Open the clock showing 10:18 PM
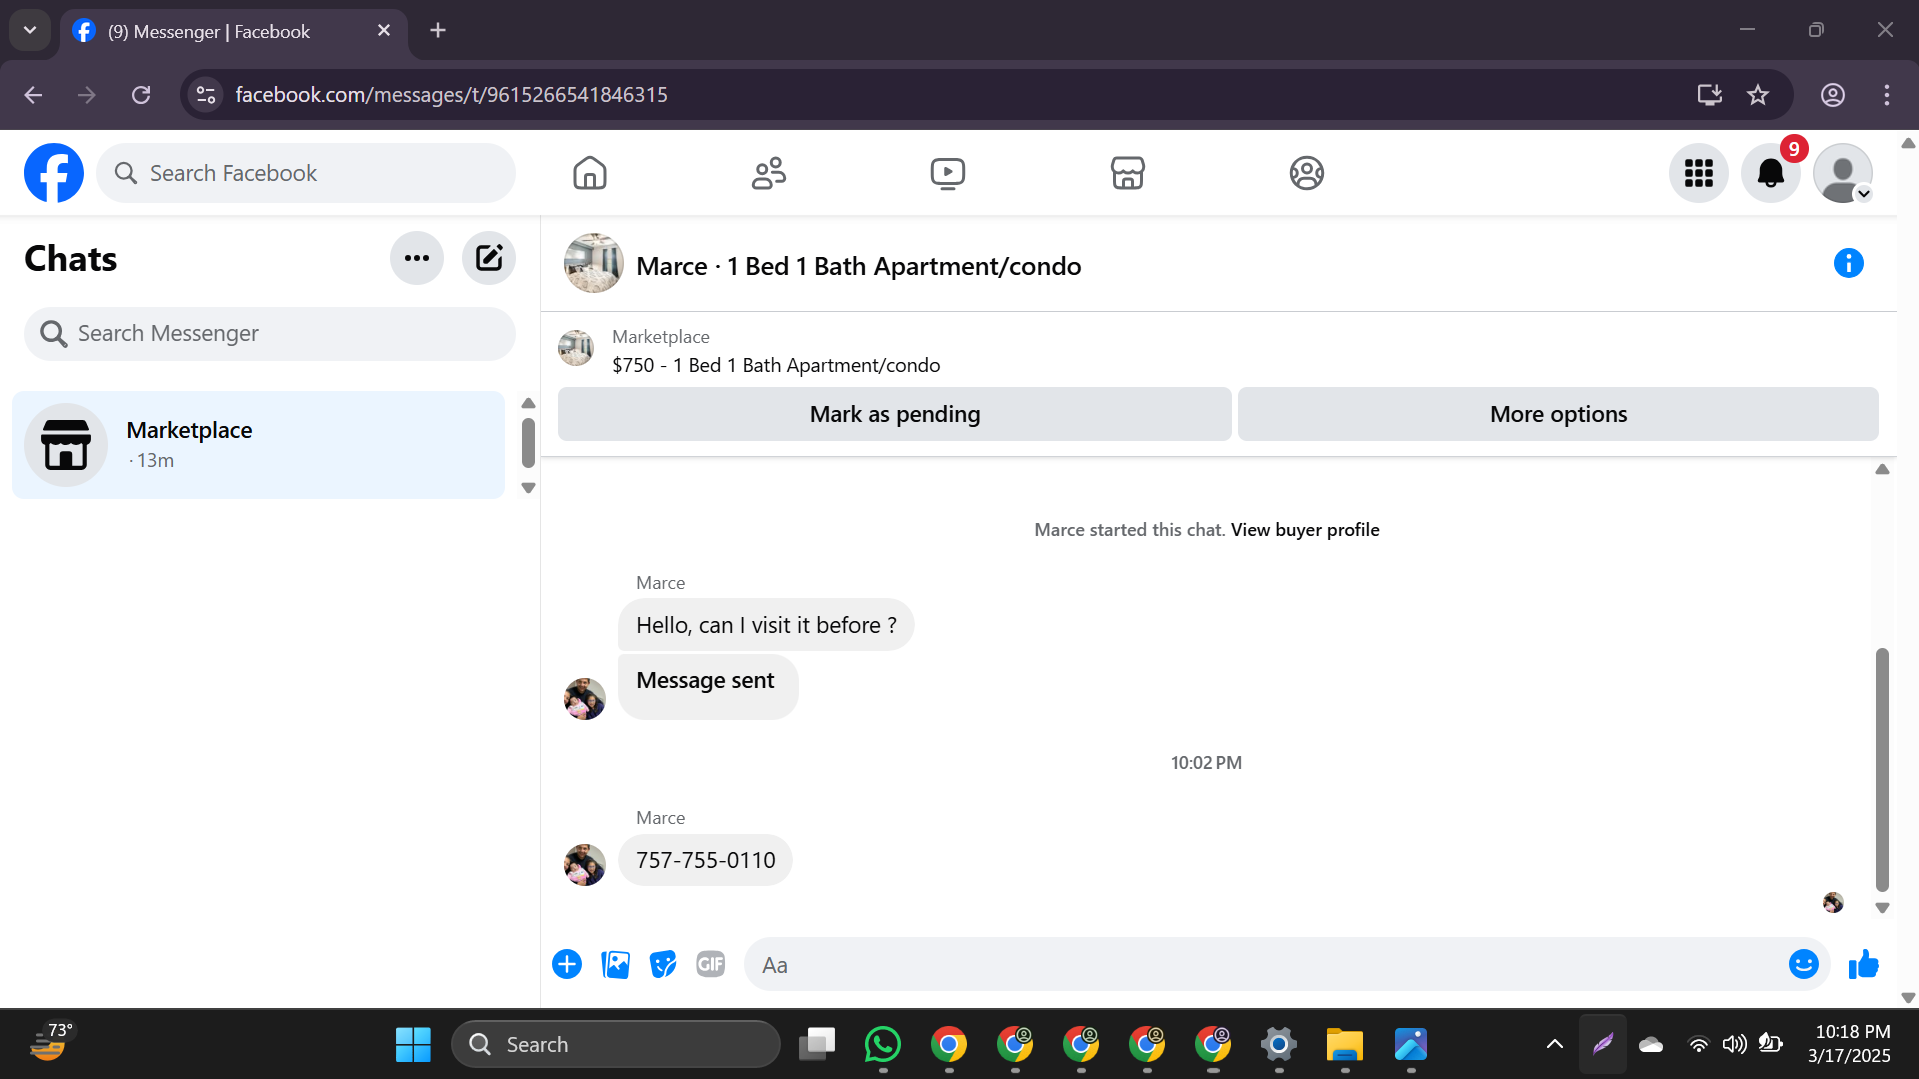This screenshot has width=1919, height=1079. click(x=1852, y=1044)
